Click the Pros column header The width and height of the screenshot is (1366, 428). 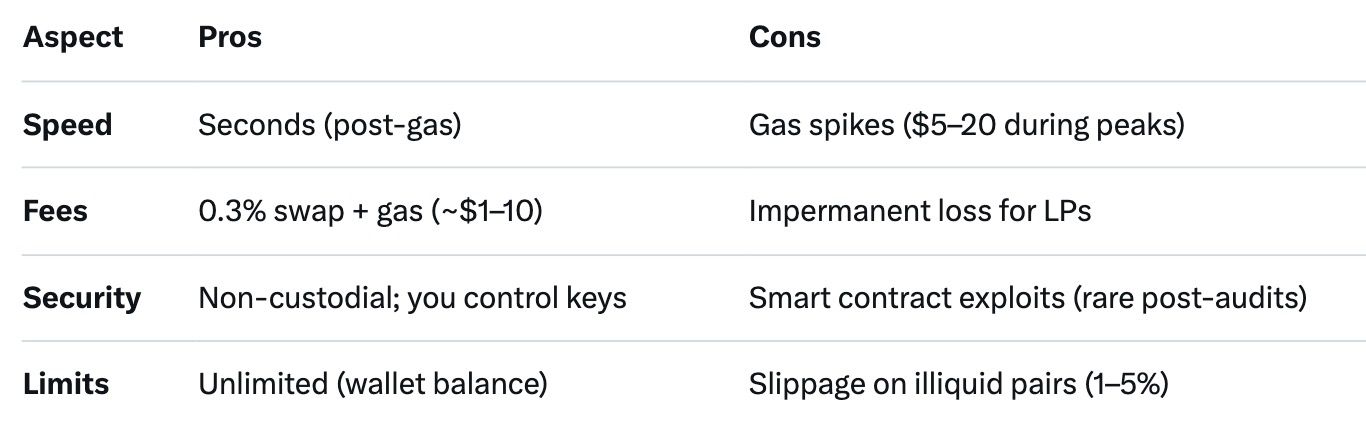(x=230, y=37)
